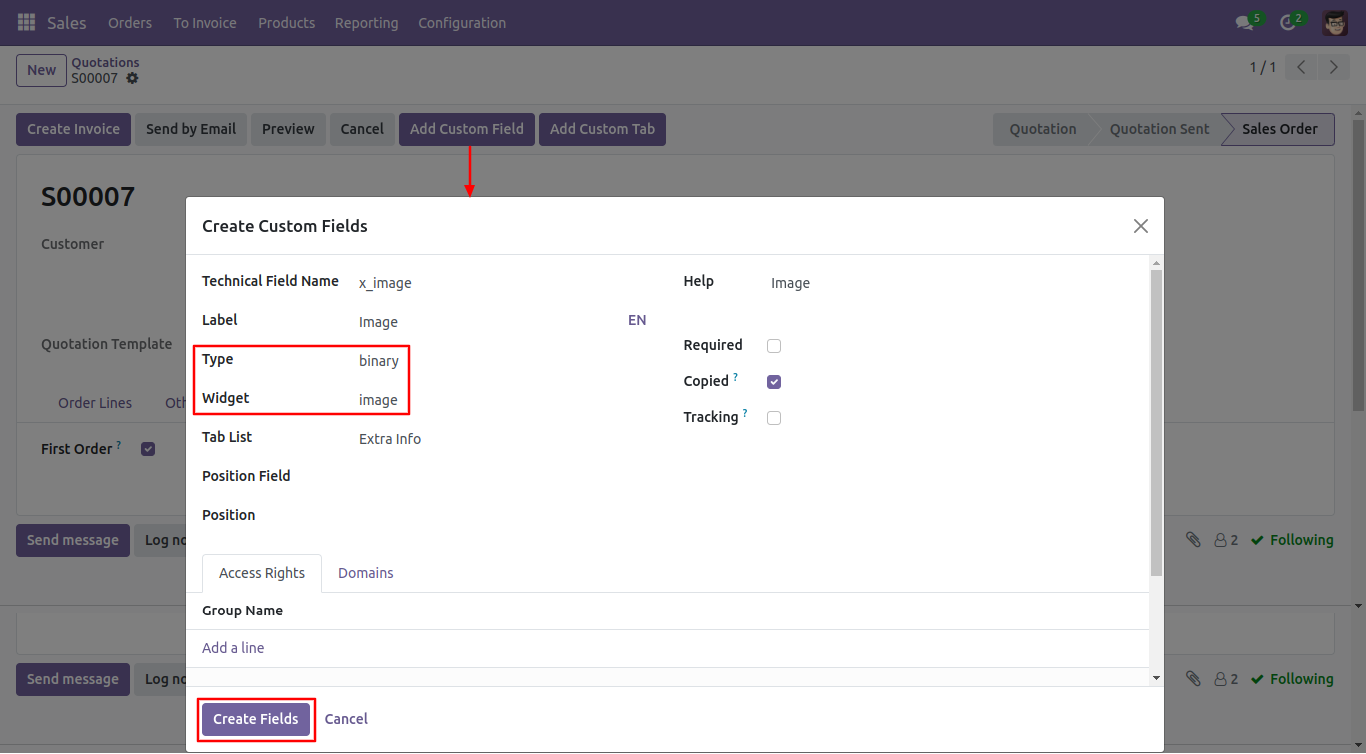Switch to the Domains tab
The width and height of the screenshot is (1366, 754).
tap(366, 573)
